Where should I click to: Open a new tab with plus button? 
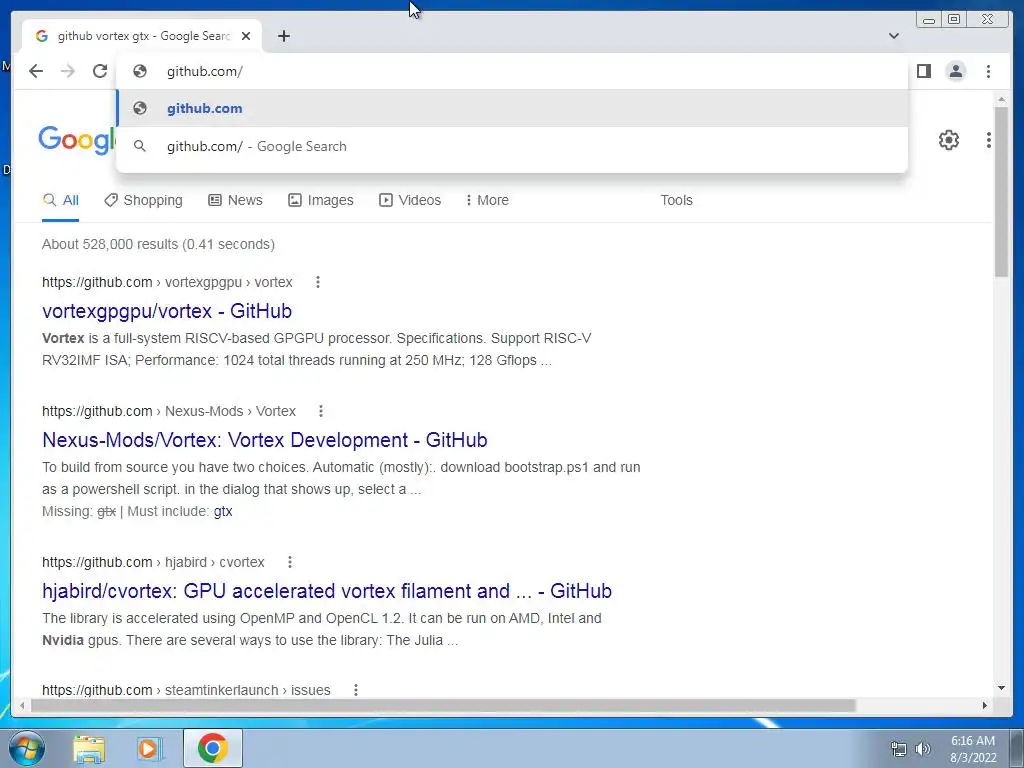283,36
